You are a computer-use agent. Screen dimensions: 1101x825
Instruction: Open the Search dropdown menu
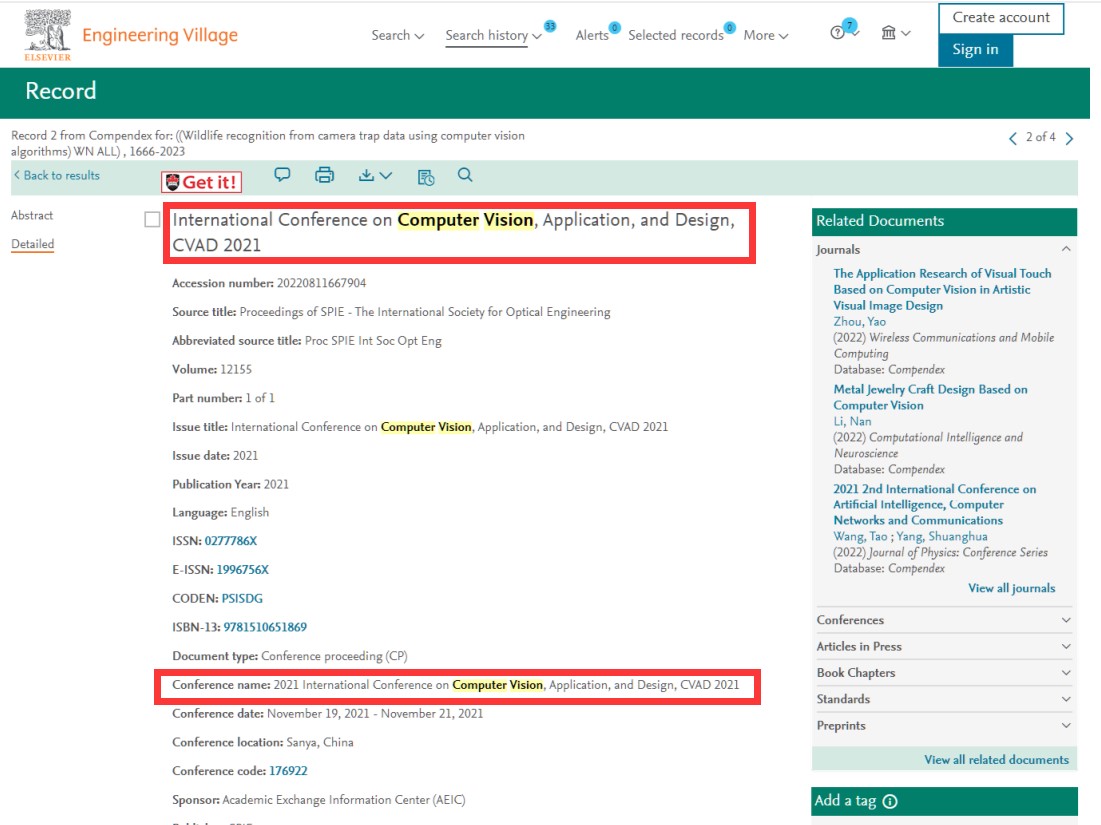397,35
